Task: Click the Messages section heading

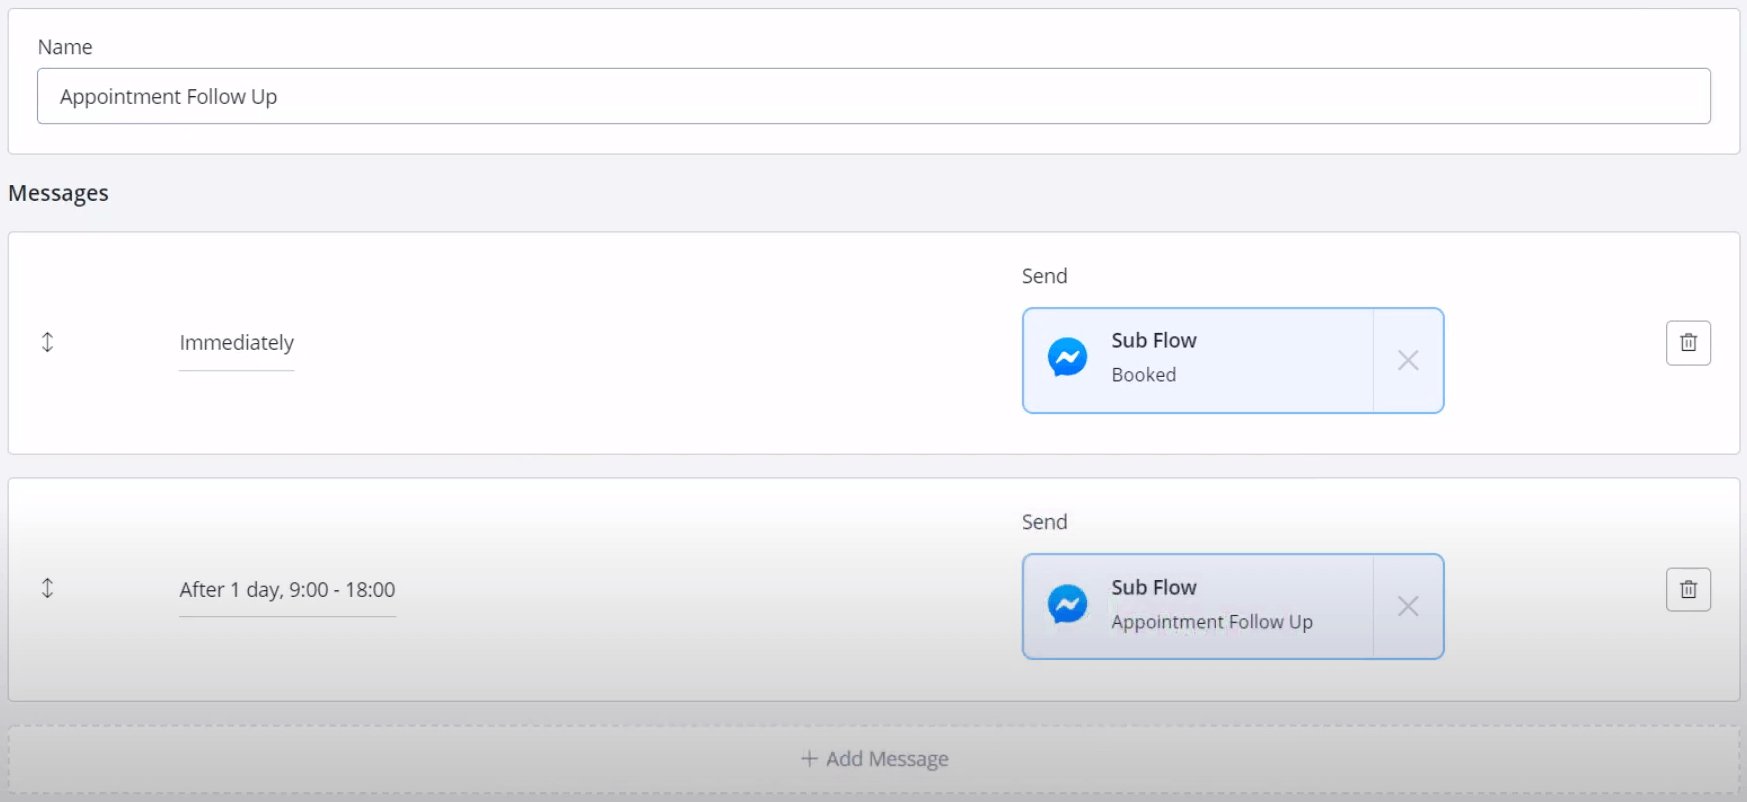Action: coord(58,193)
